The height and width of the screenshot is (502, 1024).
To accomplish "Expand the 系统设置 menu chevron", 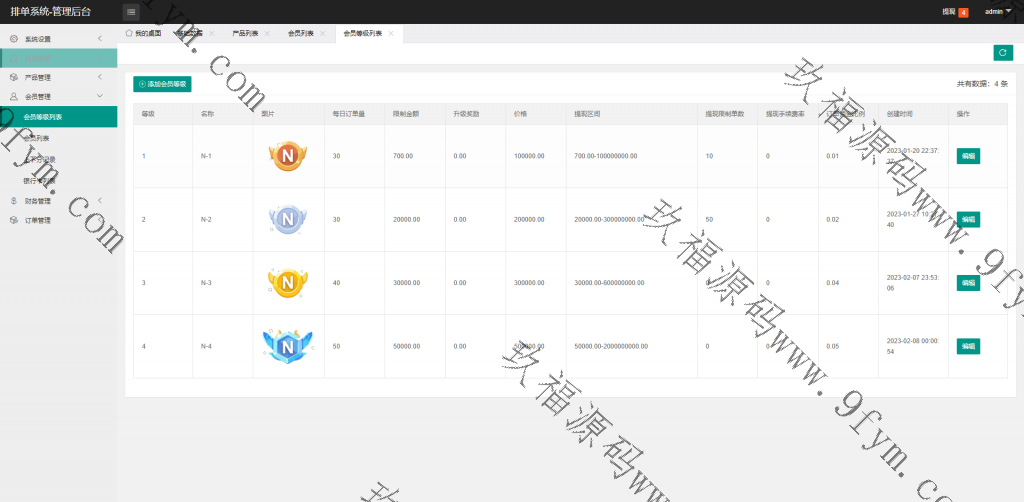I will point(100,38).
